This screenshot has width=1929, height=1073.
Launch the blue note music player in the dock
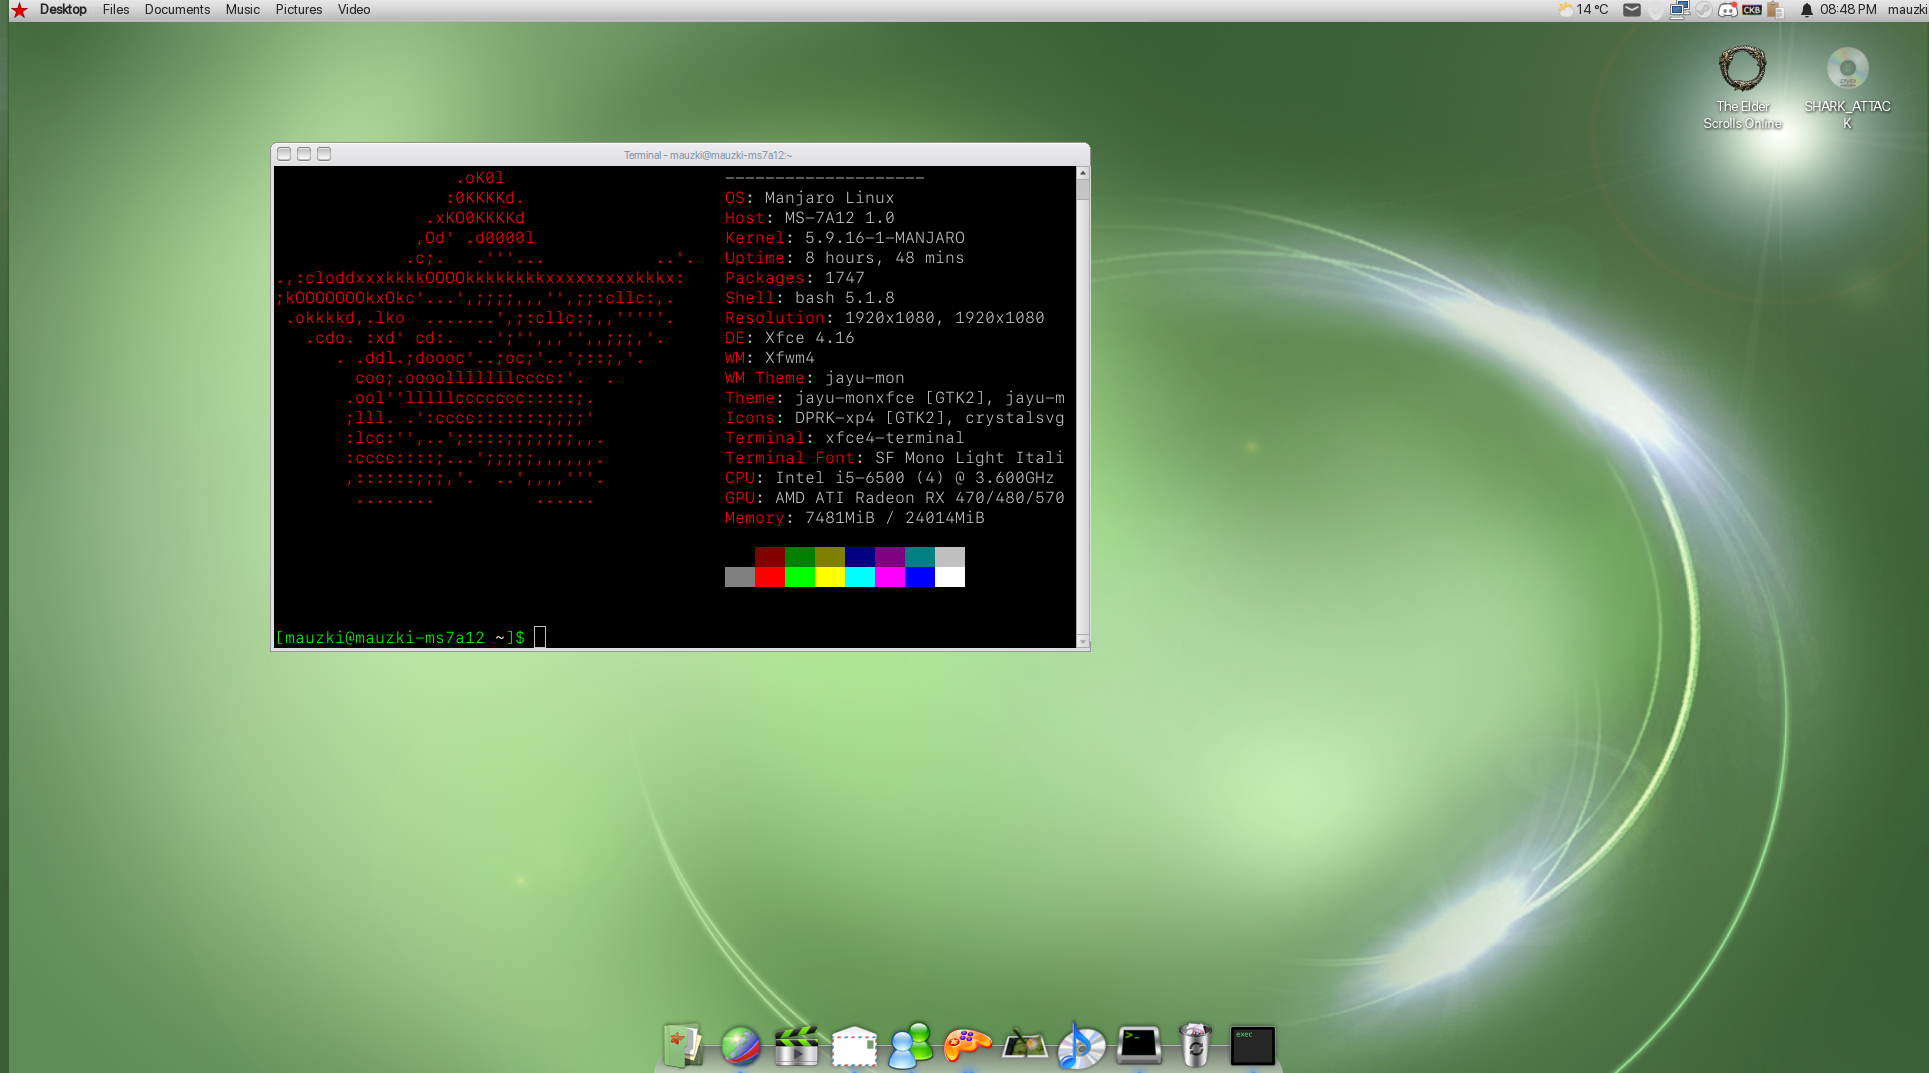pyautogui.click(x=1082, y=1045)
